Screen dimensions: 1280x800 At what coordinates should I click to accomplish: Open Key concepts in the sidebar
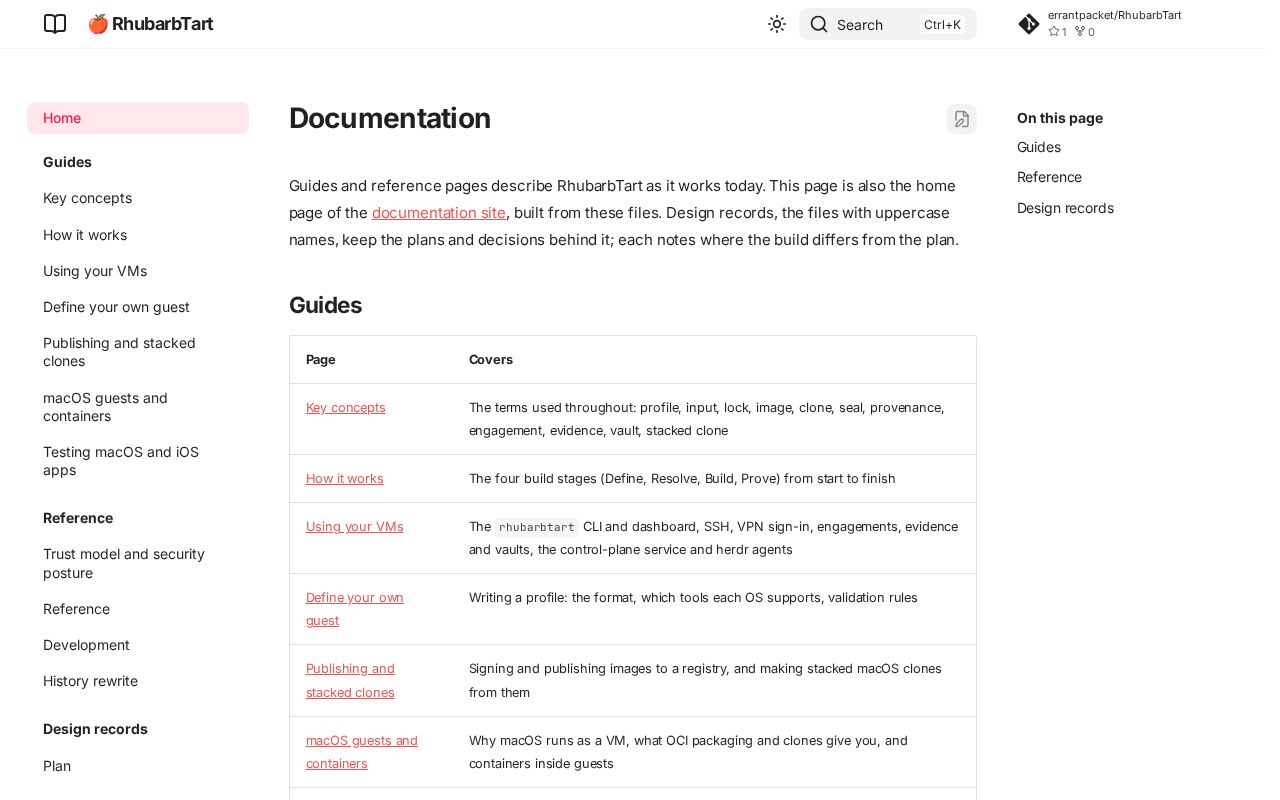87,198
